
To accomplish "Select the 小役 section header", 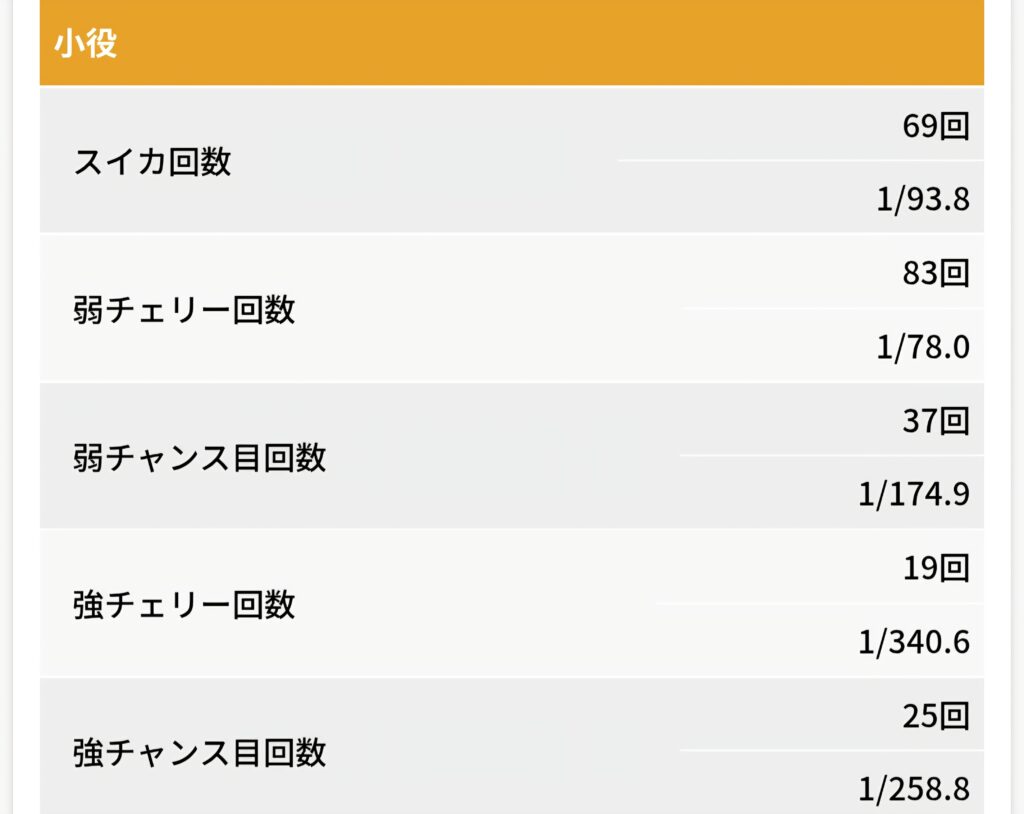I will click(86, 44).
